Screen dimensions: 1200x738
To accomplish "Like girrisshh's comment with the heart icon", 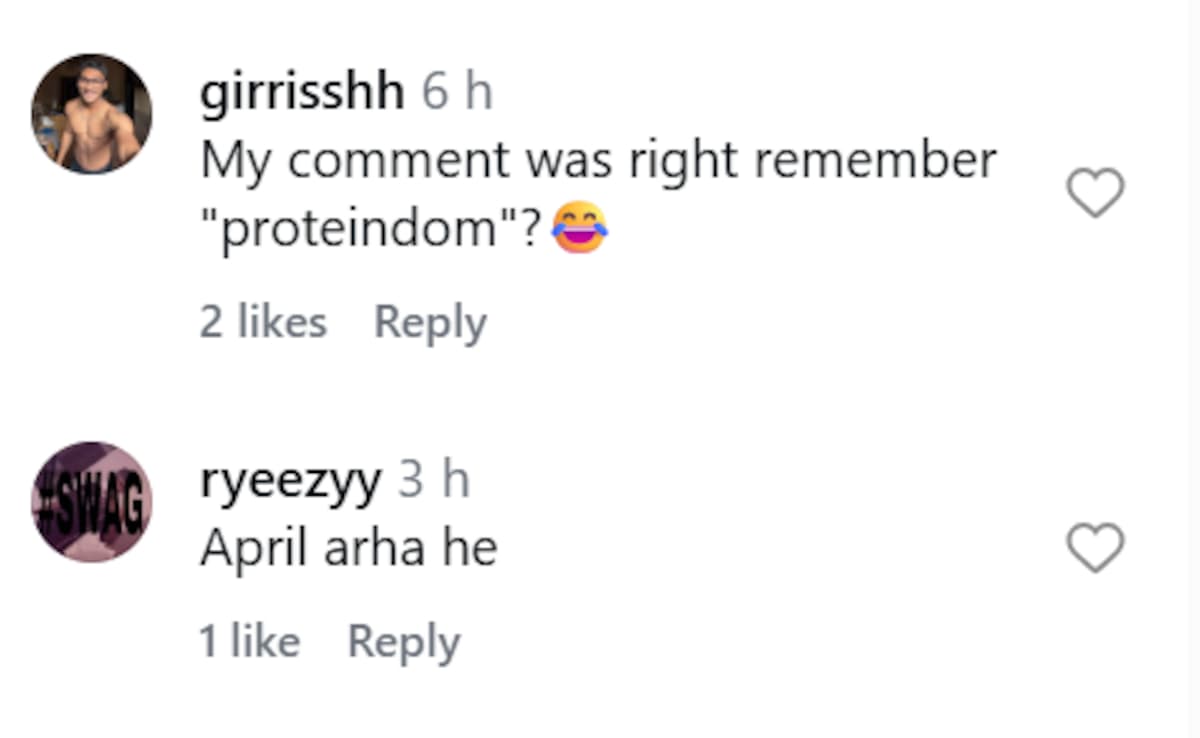I will click(x=1096, y=193).
